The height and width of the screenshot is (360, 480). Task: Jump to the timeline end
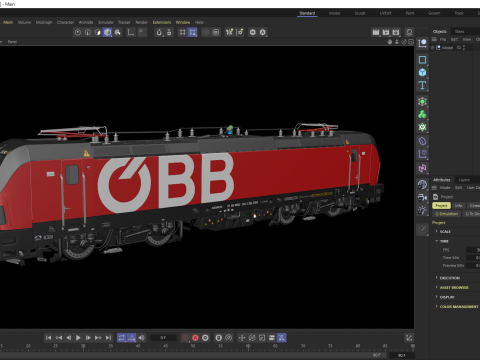point(108,338)
